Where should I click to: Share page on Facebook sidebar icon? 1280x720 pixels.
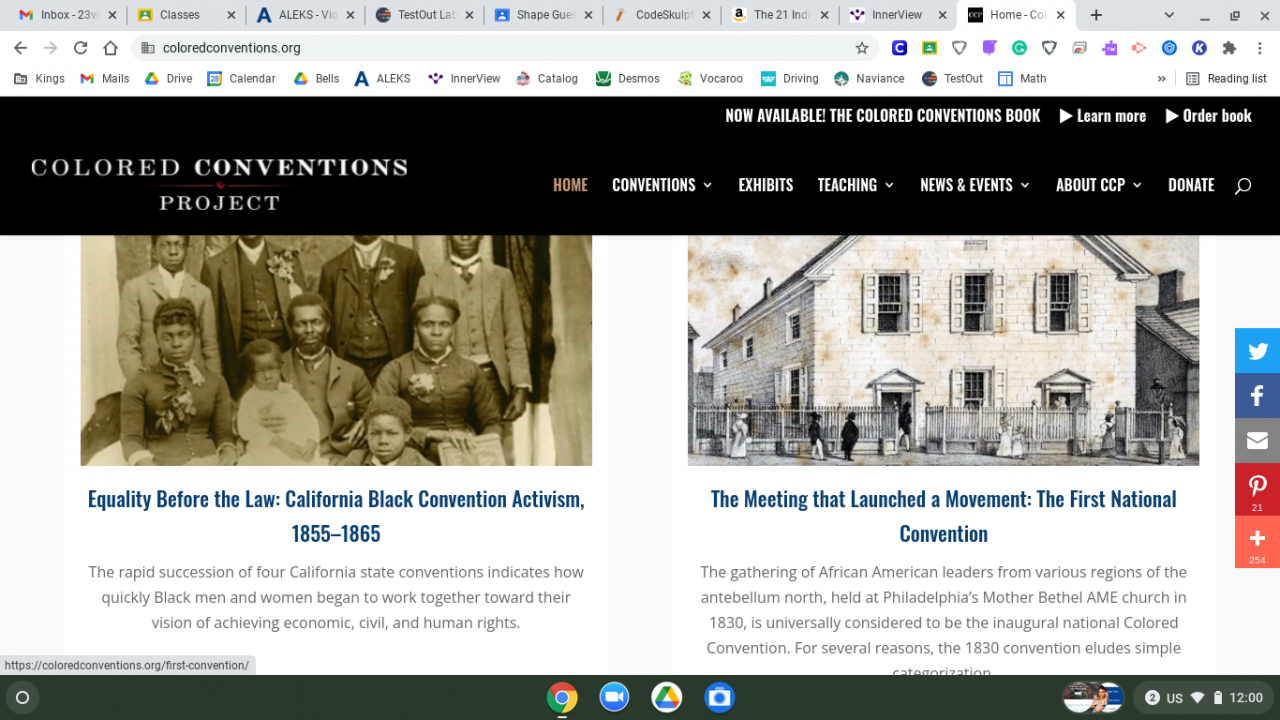pyautogui.click(x=1257, y=396)
